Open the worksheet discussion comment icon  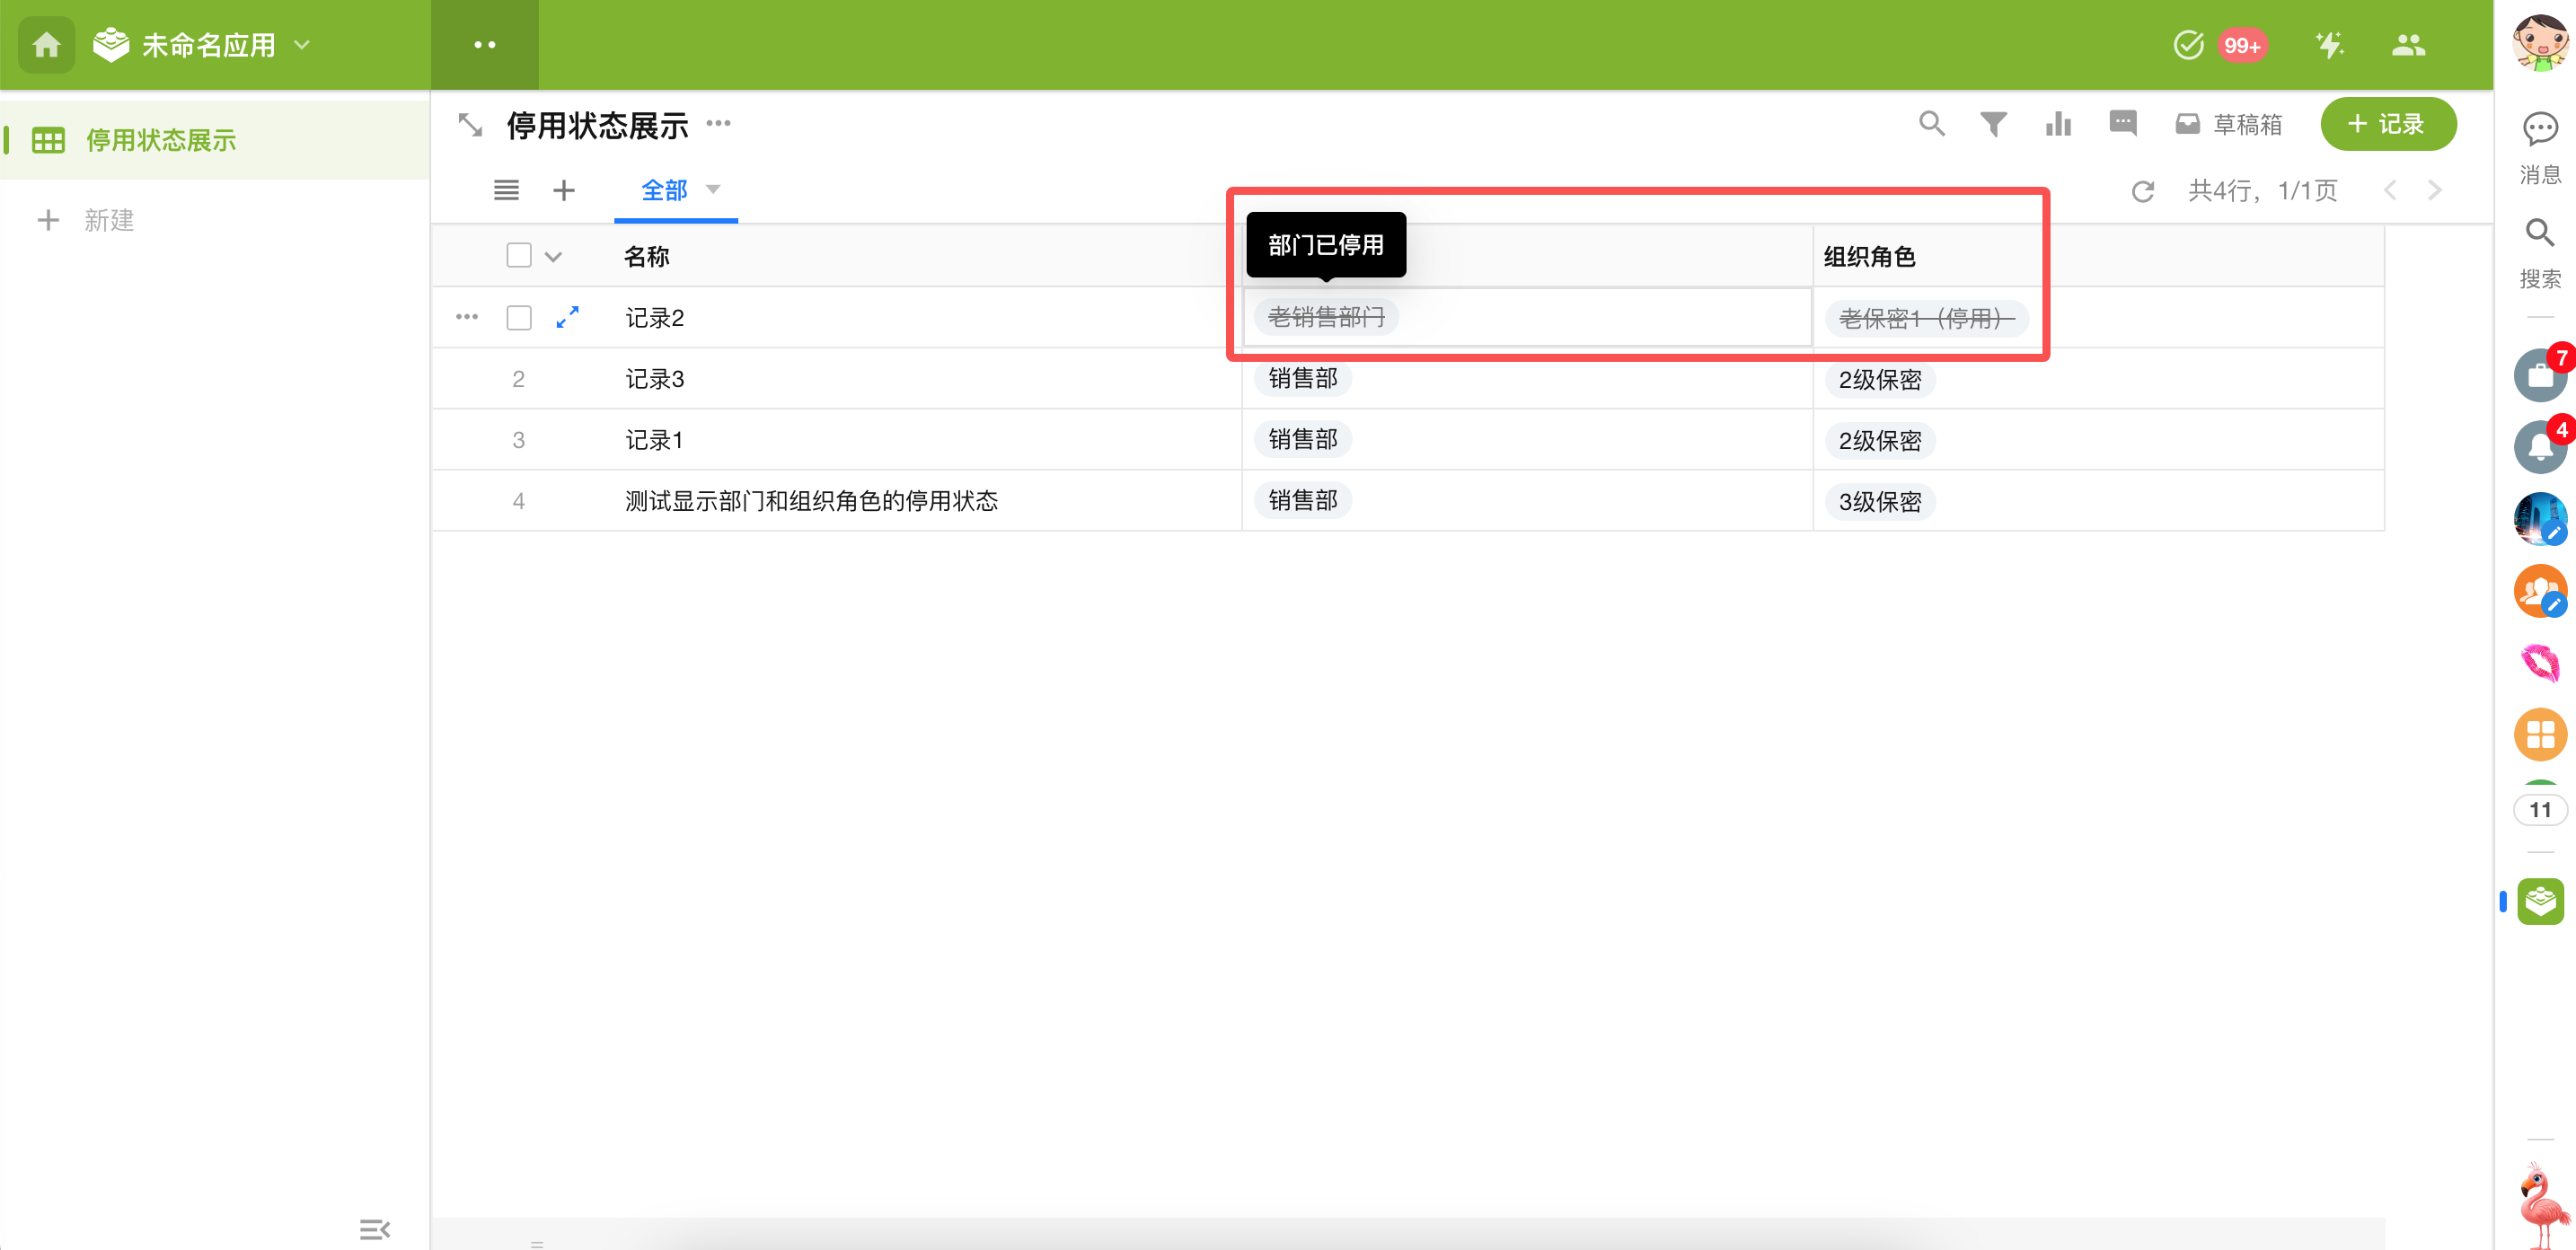point(2122,124)
